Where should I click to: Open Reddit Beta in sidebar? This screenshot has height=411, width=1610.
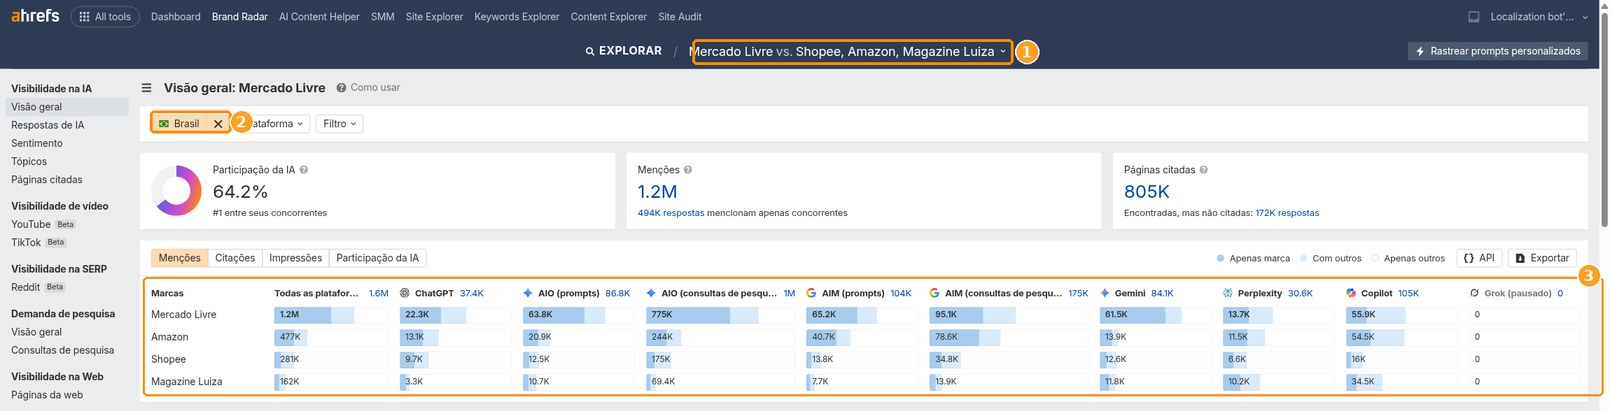(x=37, y=287)
